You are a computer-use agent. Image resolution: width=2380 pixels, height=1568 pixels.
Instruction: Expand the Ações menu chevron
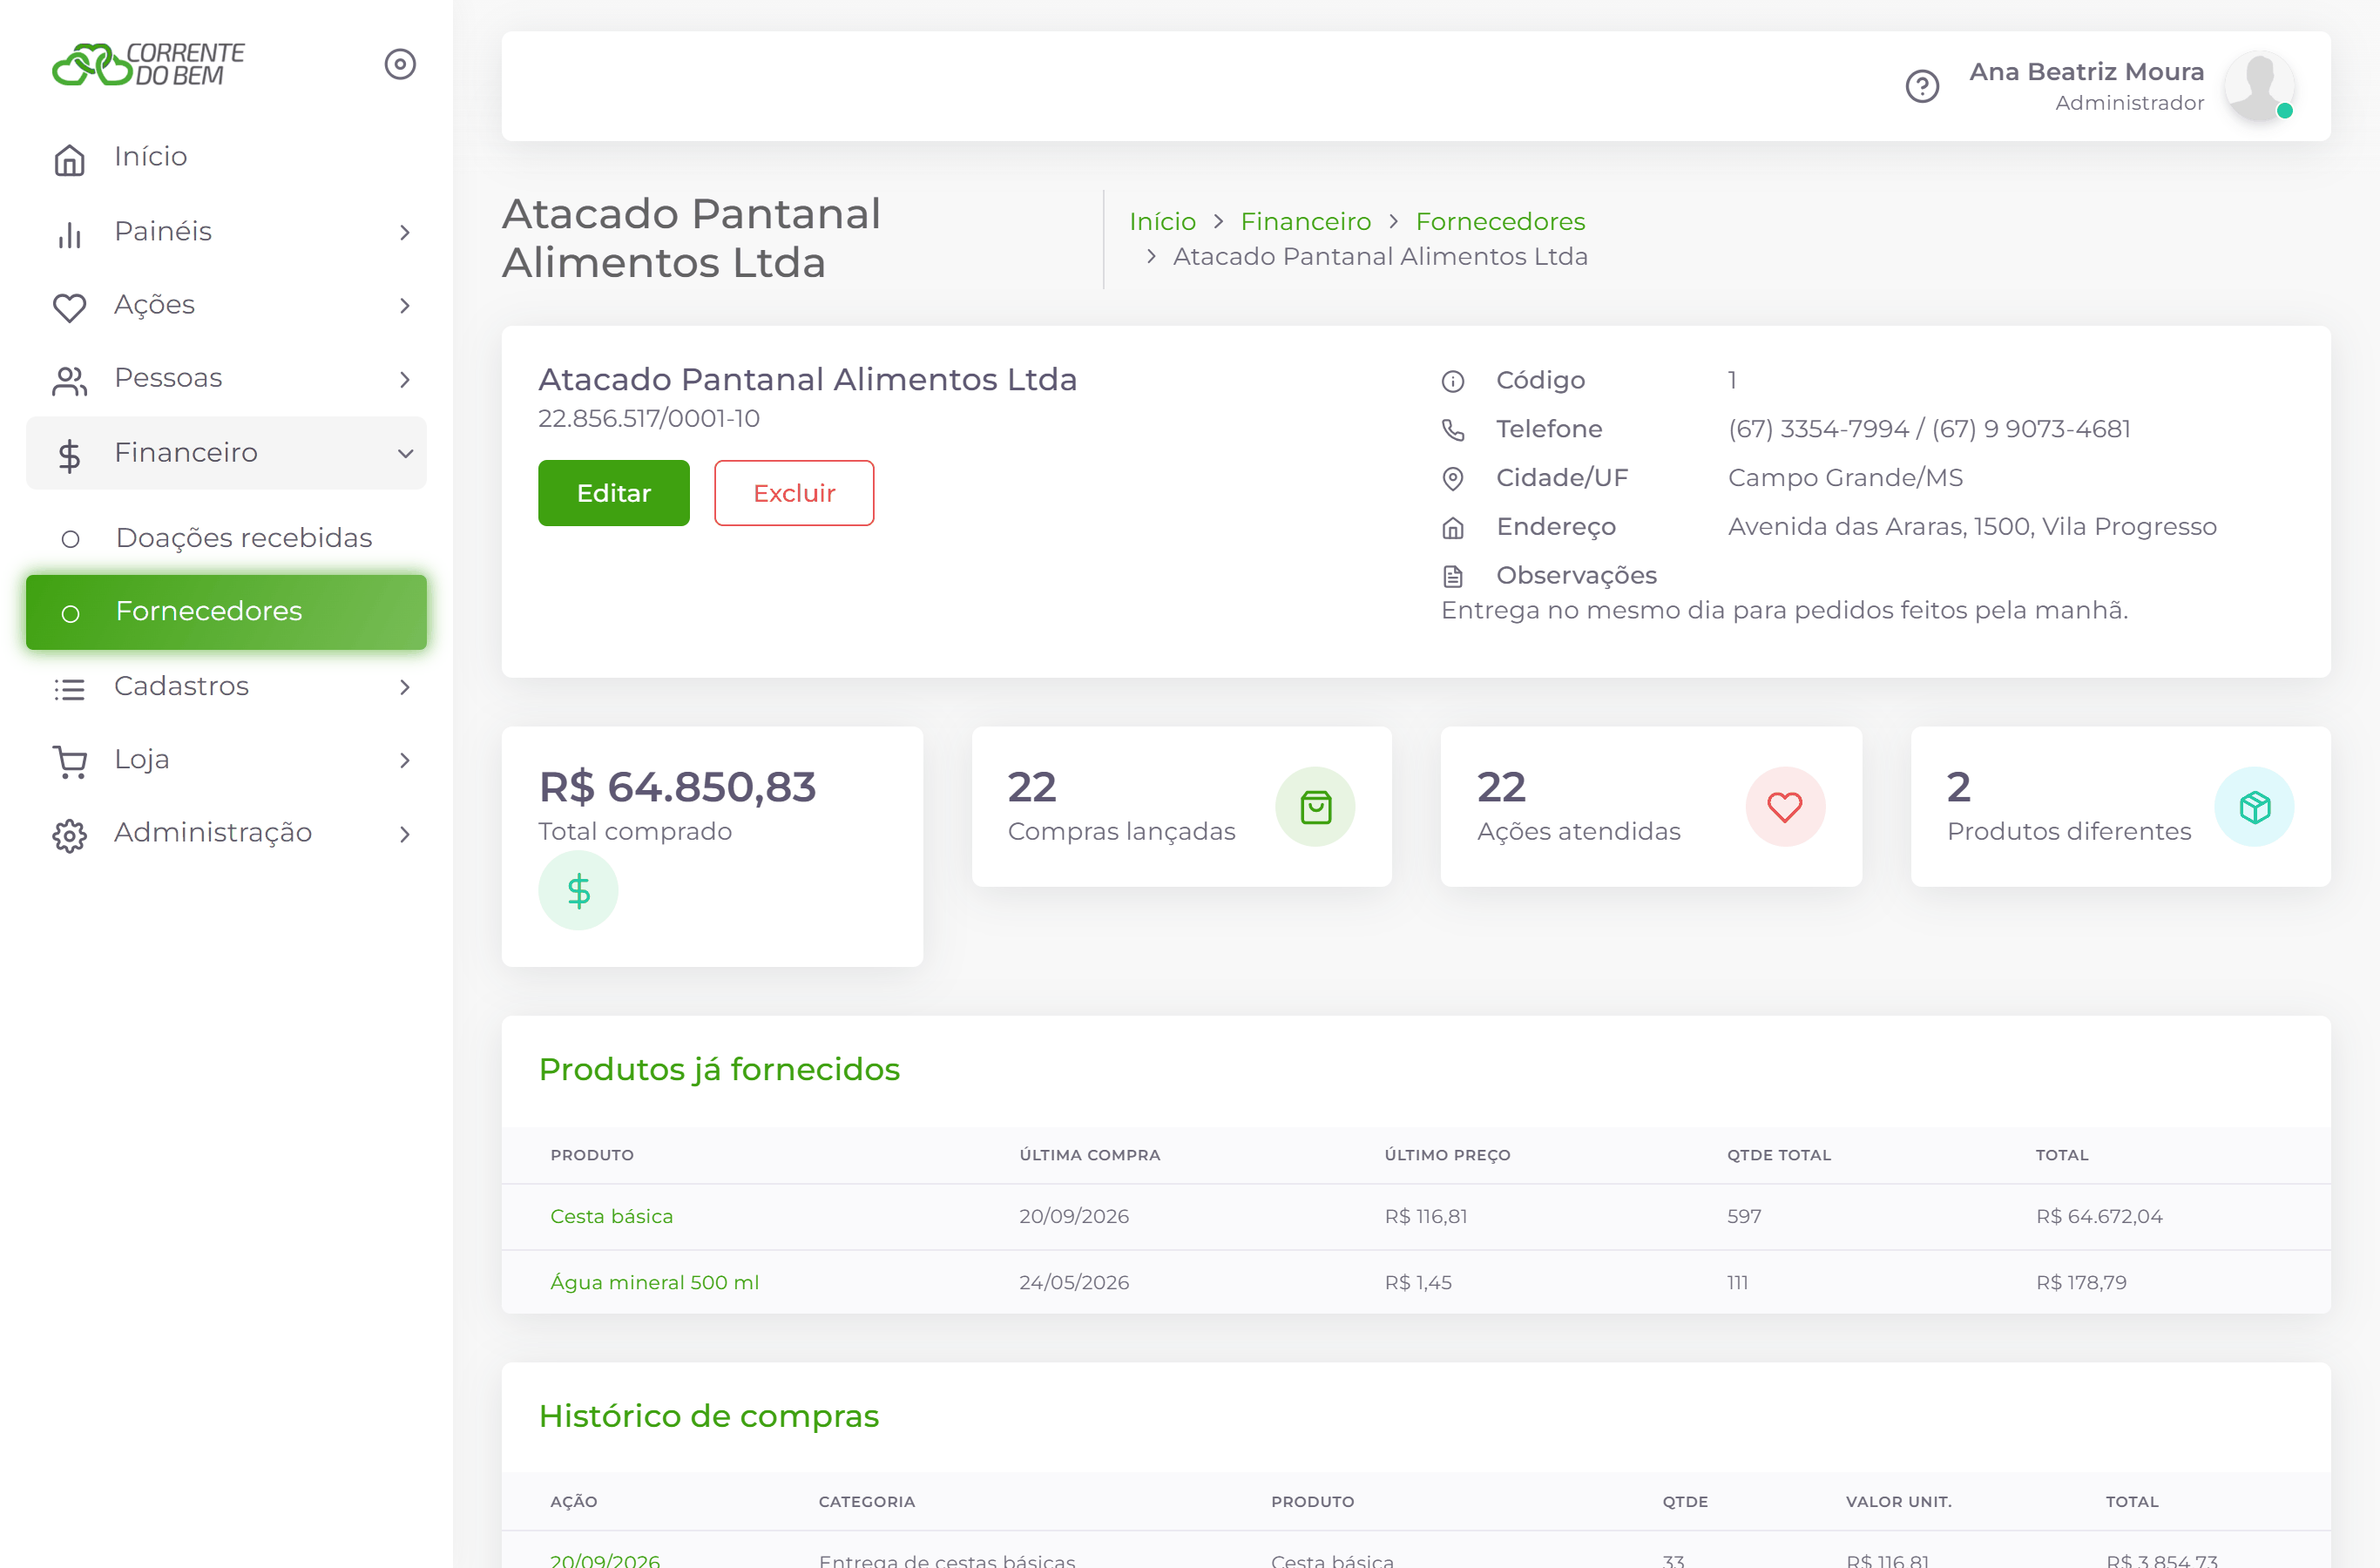coord(404,306)
